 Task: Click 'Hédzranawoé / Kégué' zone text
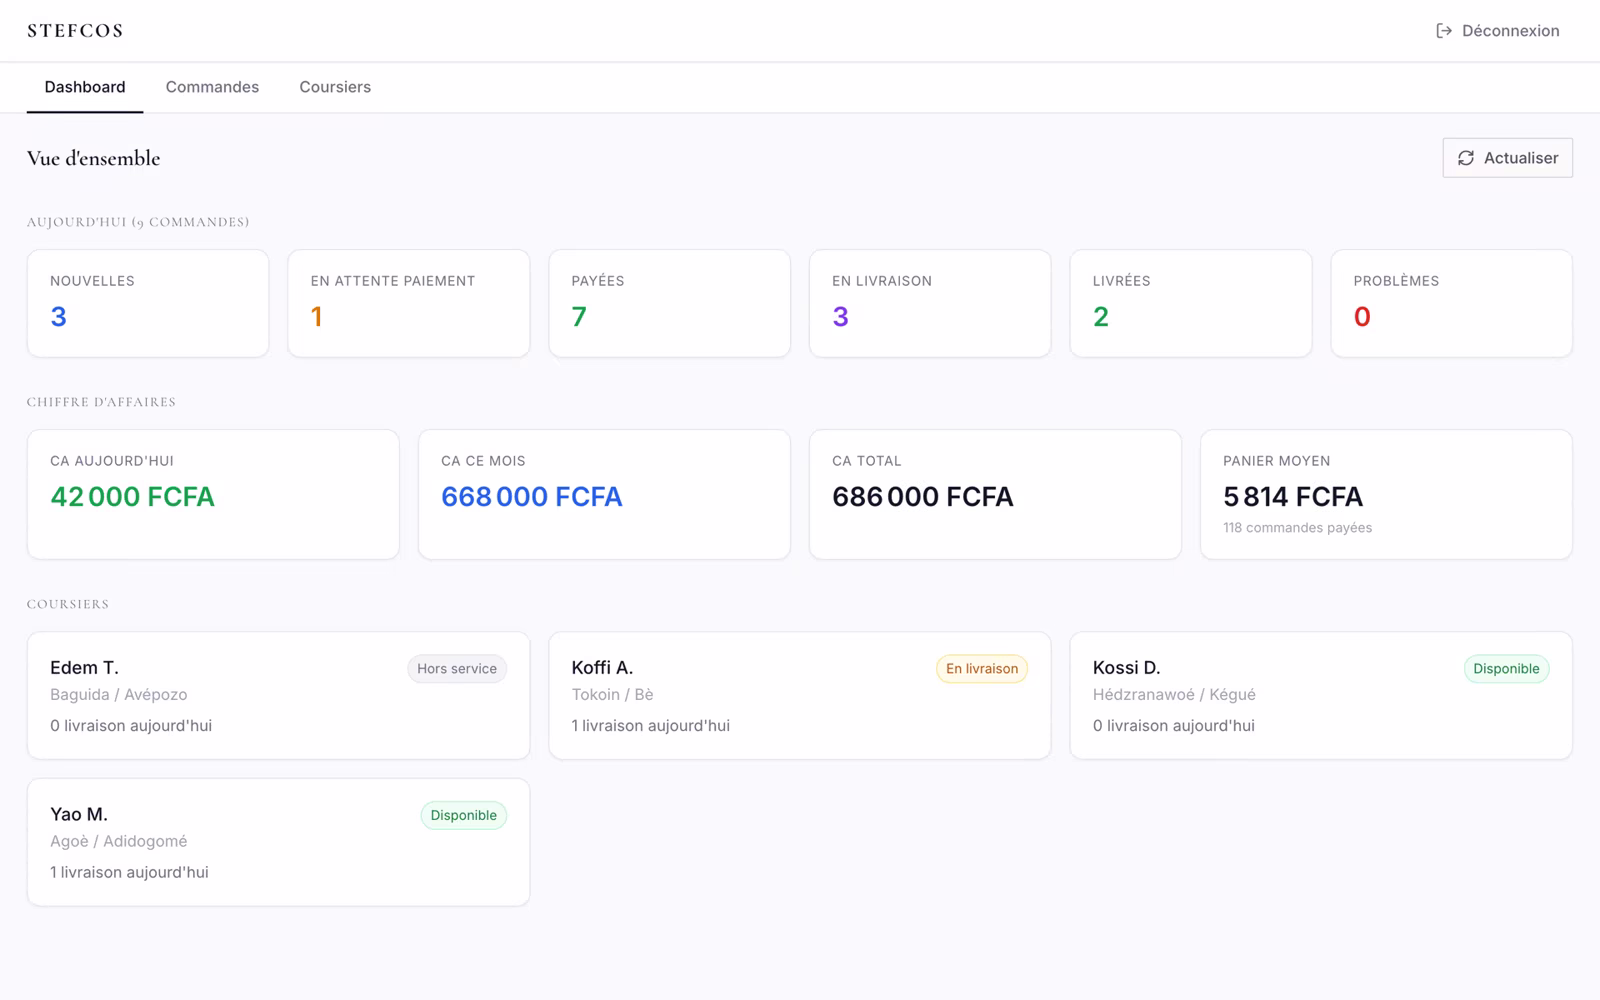[1174, 695]
